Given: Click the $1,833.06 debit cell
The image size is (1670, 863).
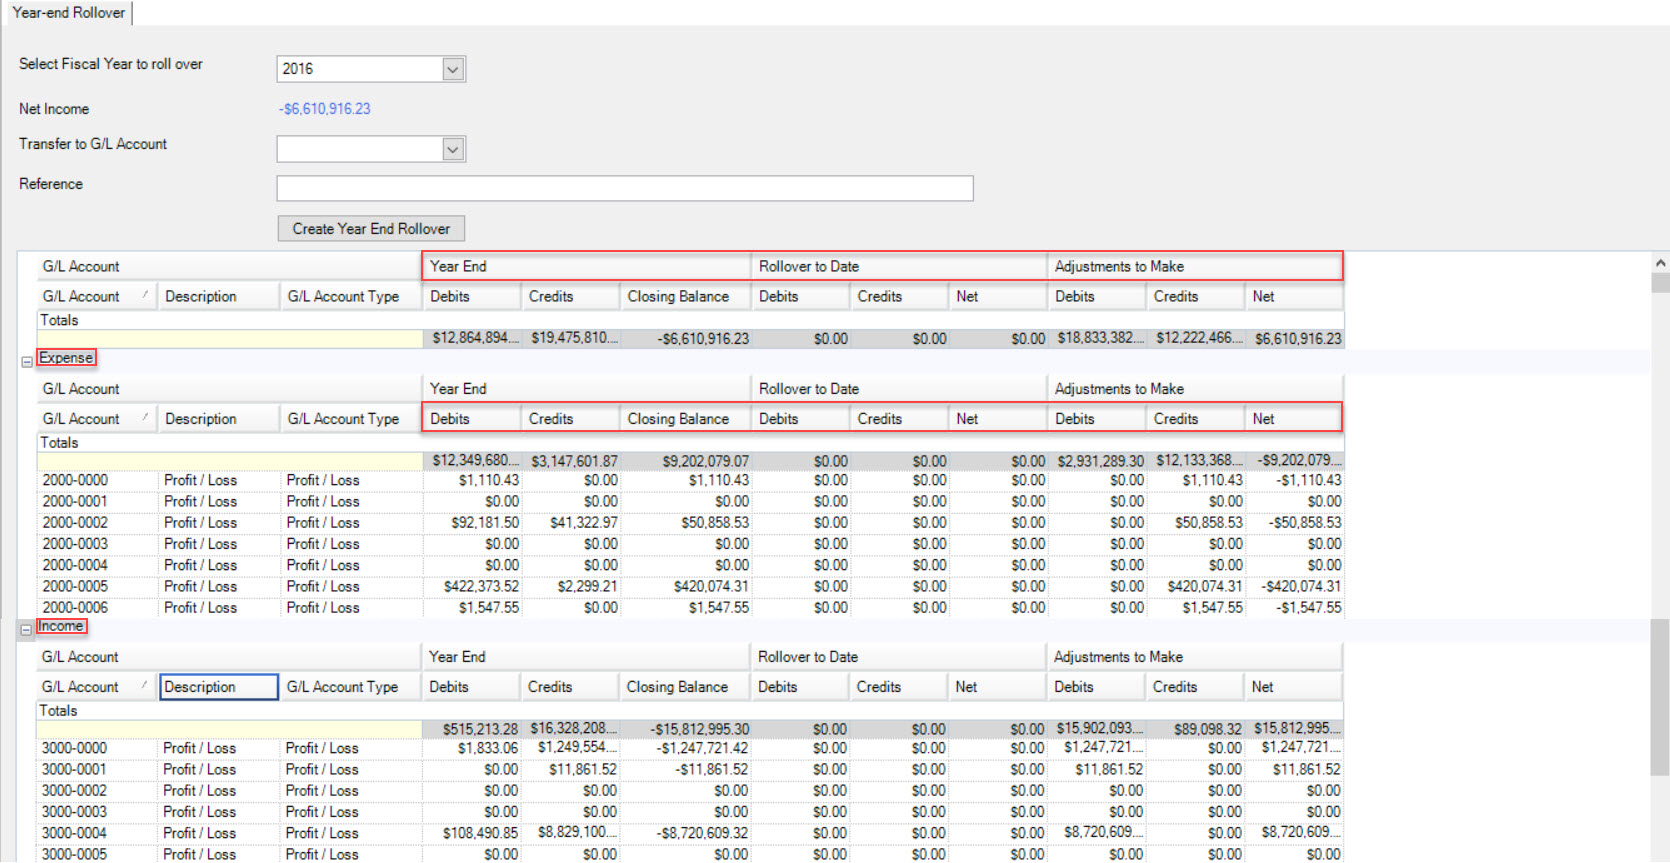Looking at the screenshot, I should point(471,749).
